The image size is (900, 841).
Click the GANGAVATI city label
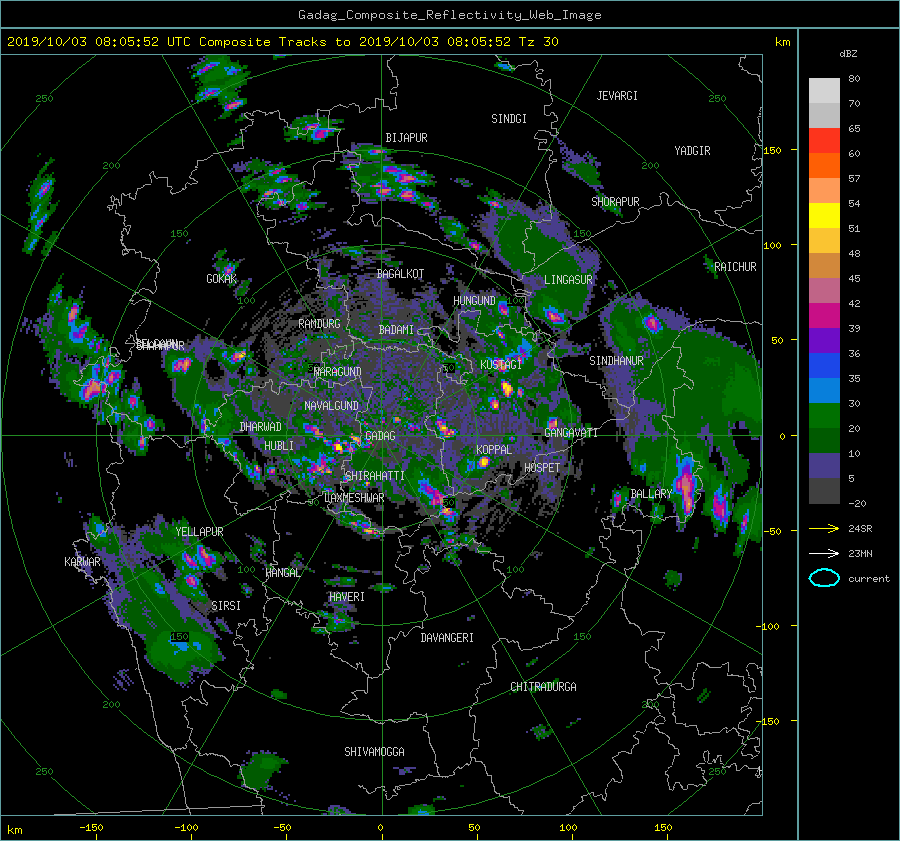point(571,433)
